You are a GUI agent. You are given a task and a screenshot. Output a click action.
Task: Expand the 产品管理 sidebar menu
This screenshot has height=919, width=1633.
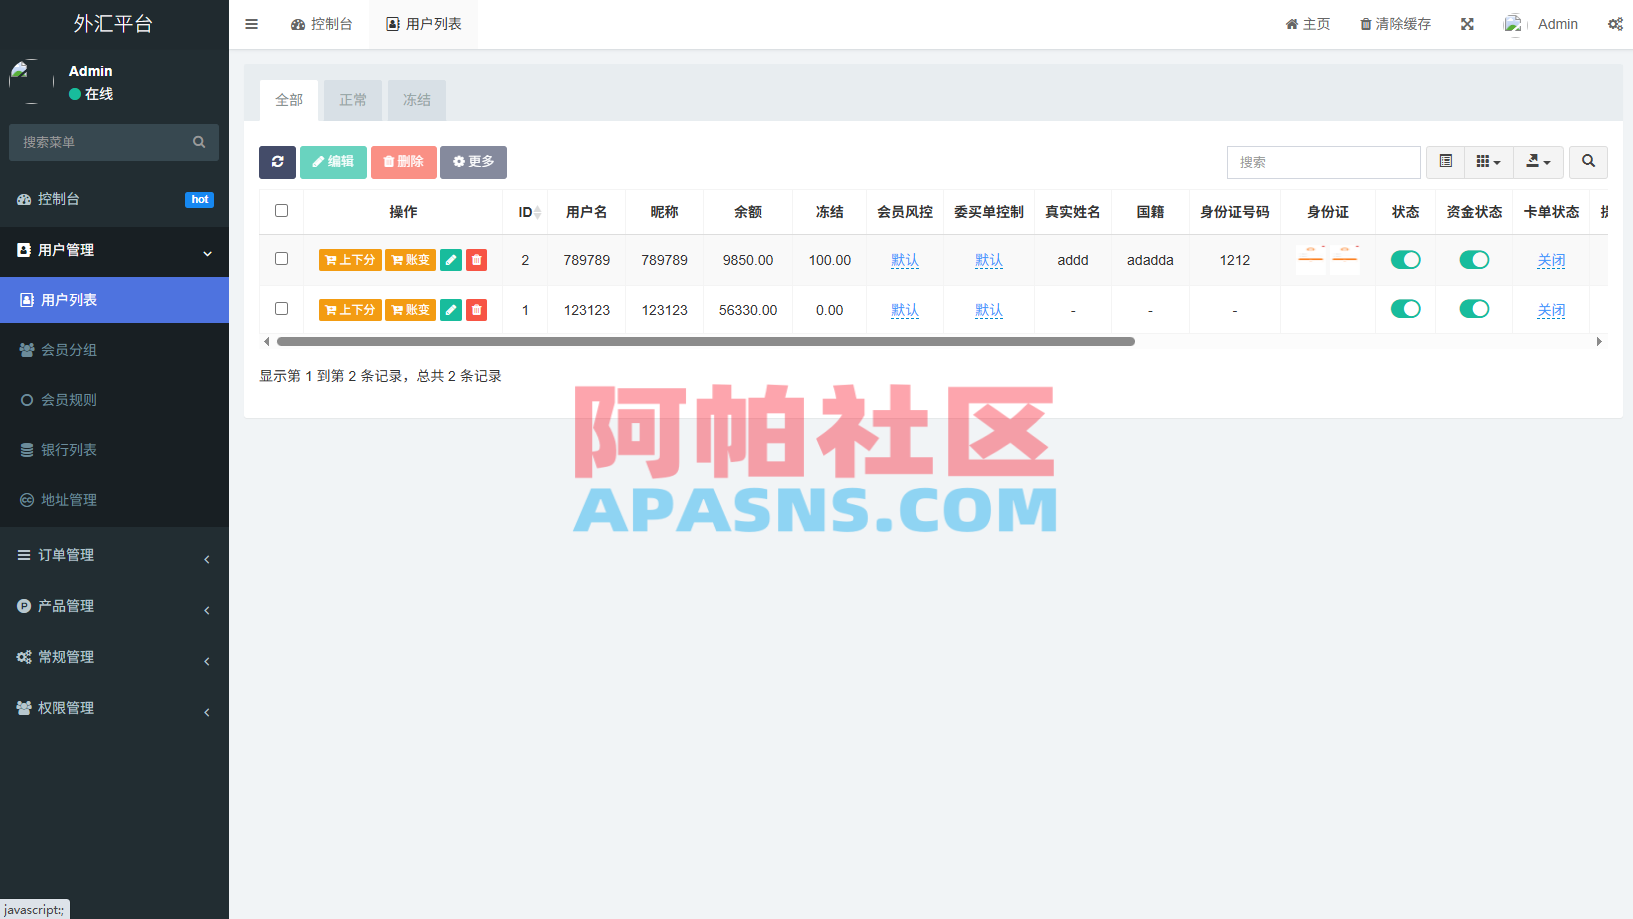(x=114, y=606)
